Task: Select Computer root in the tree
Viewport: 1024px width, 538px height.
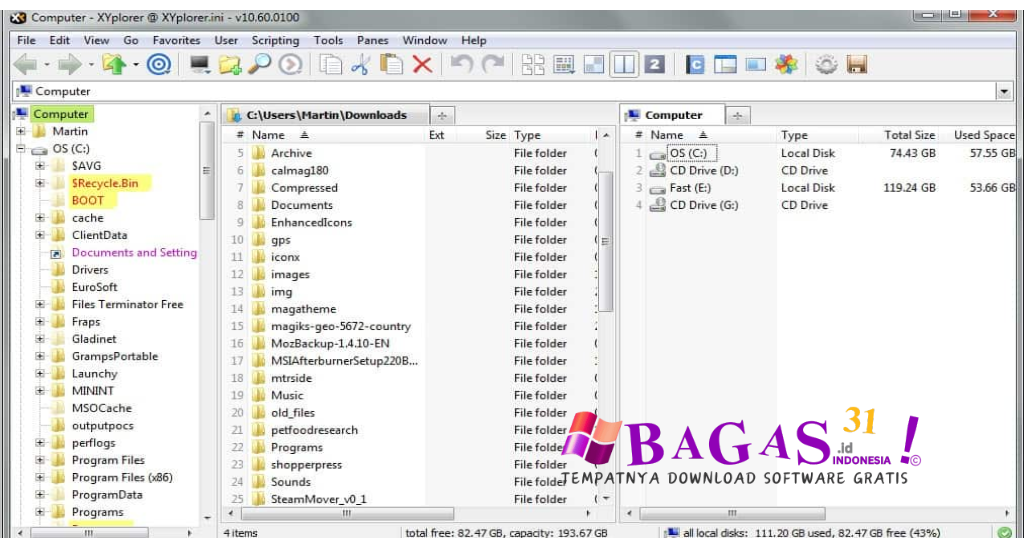Action: [x=61, y=114]
